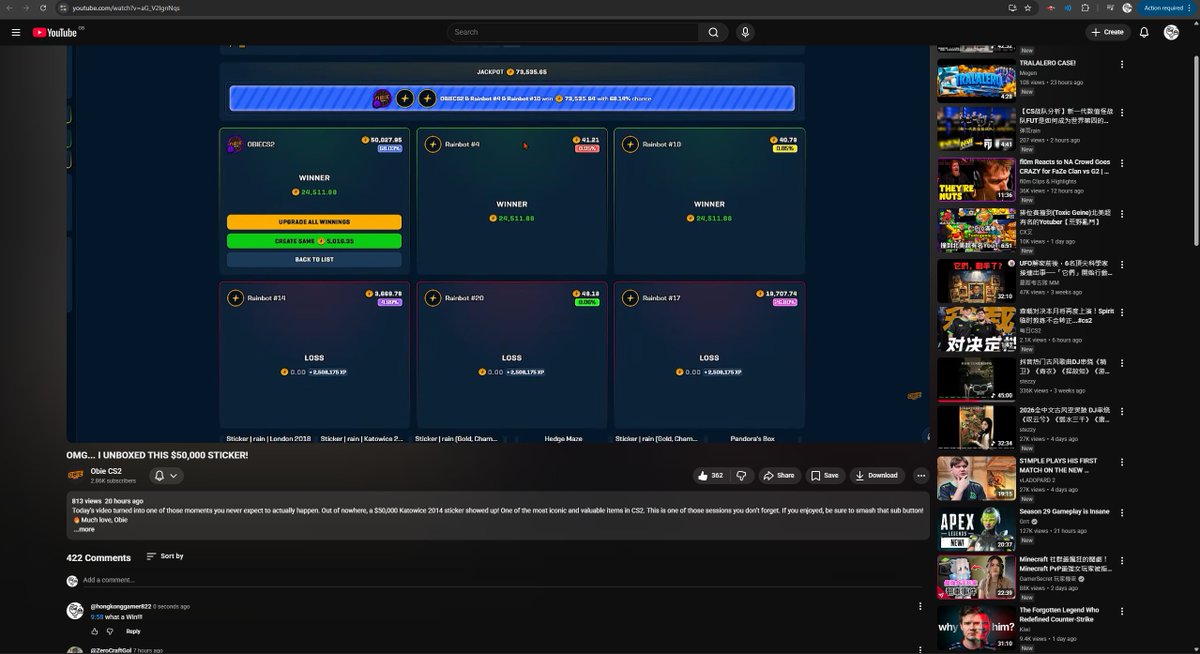Screen dimensions: 1200x654
Task: Click the OBIECS2 winner card in the video
Action: point(314,201)
